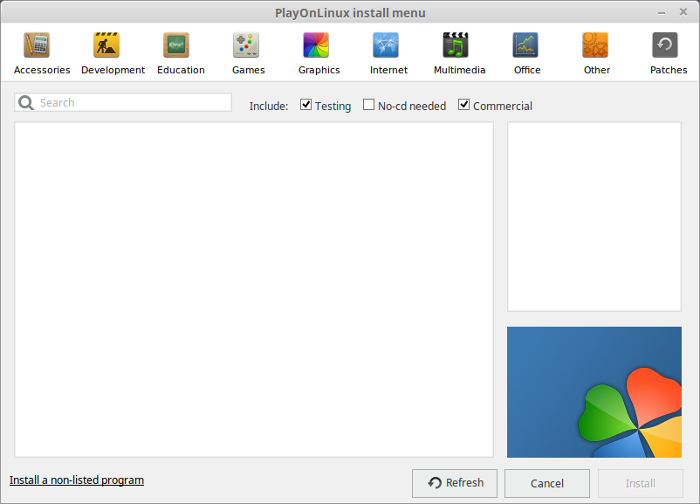Viewport: 700px width, 504px height.
Task: Click the Cancel button
Action: tap(547, 483)
